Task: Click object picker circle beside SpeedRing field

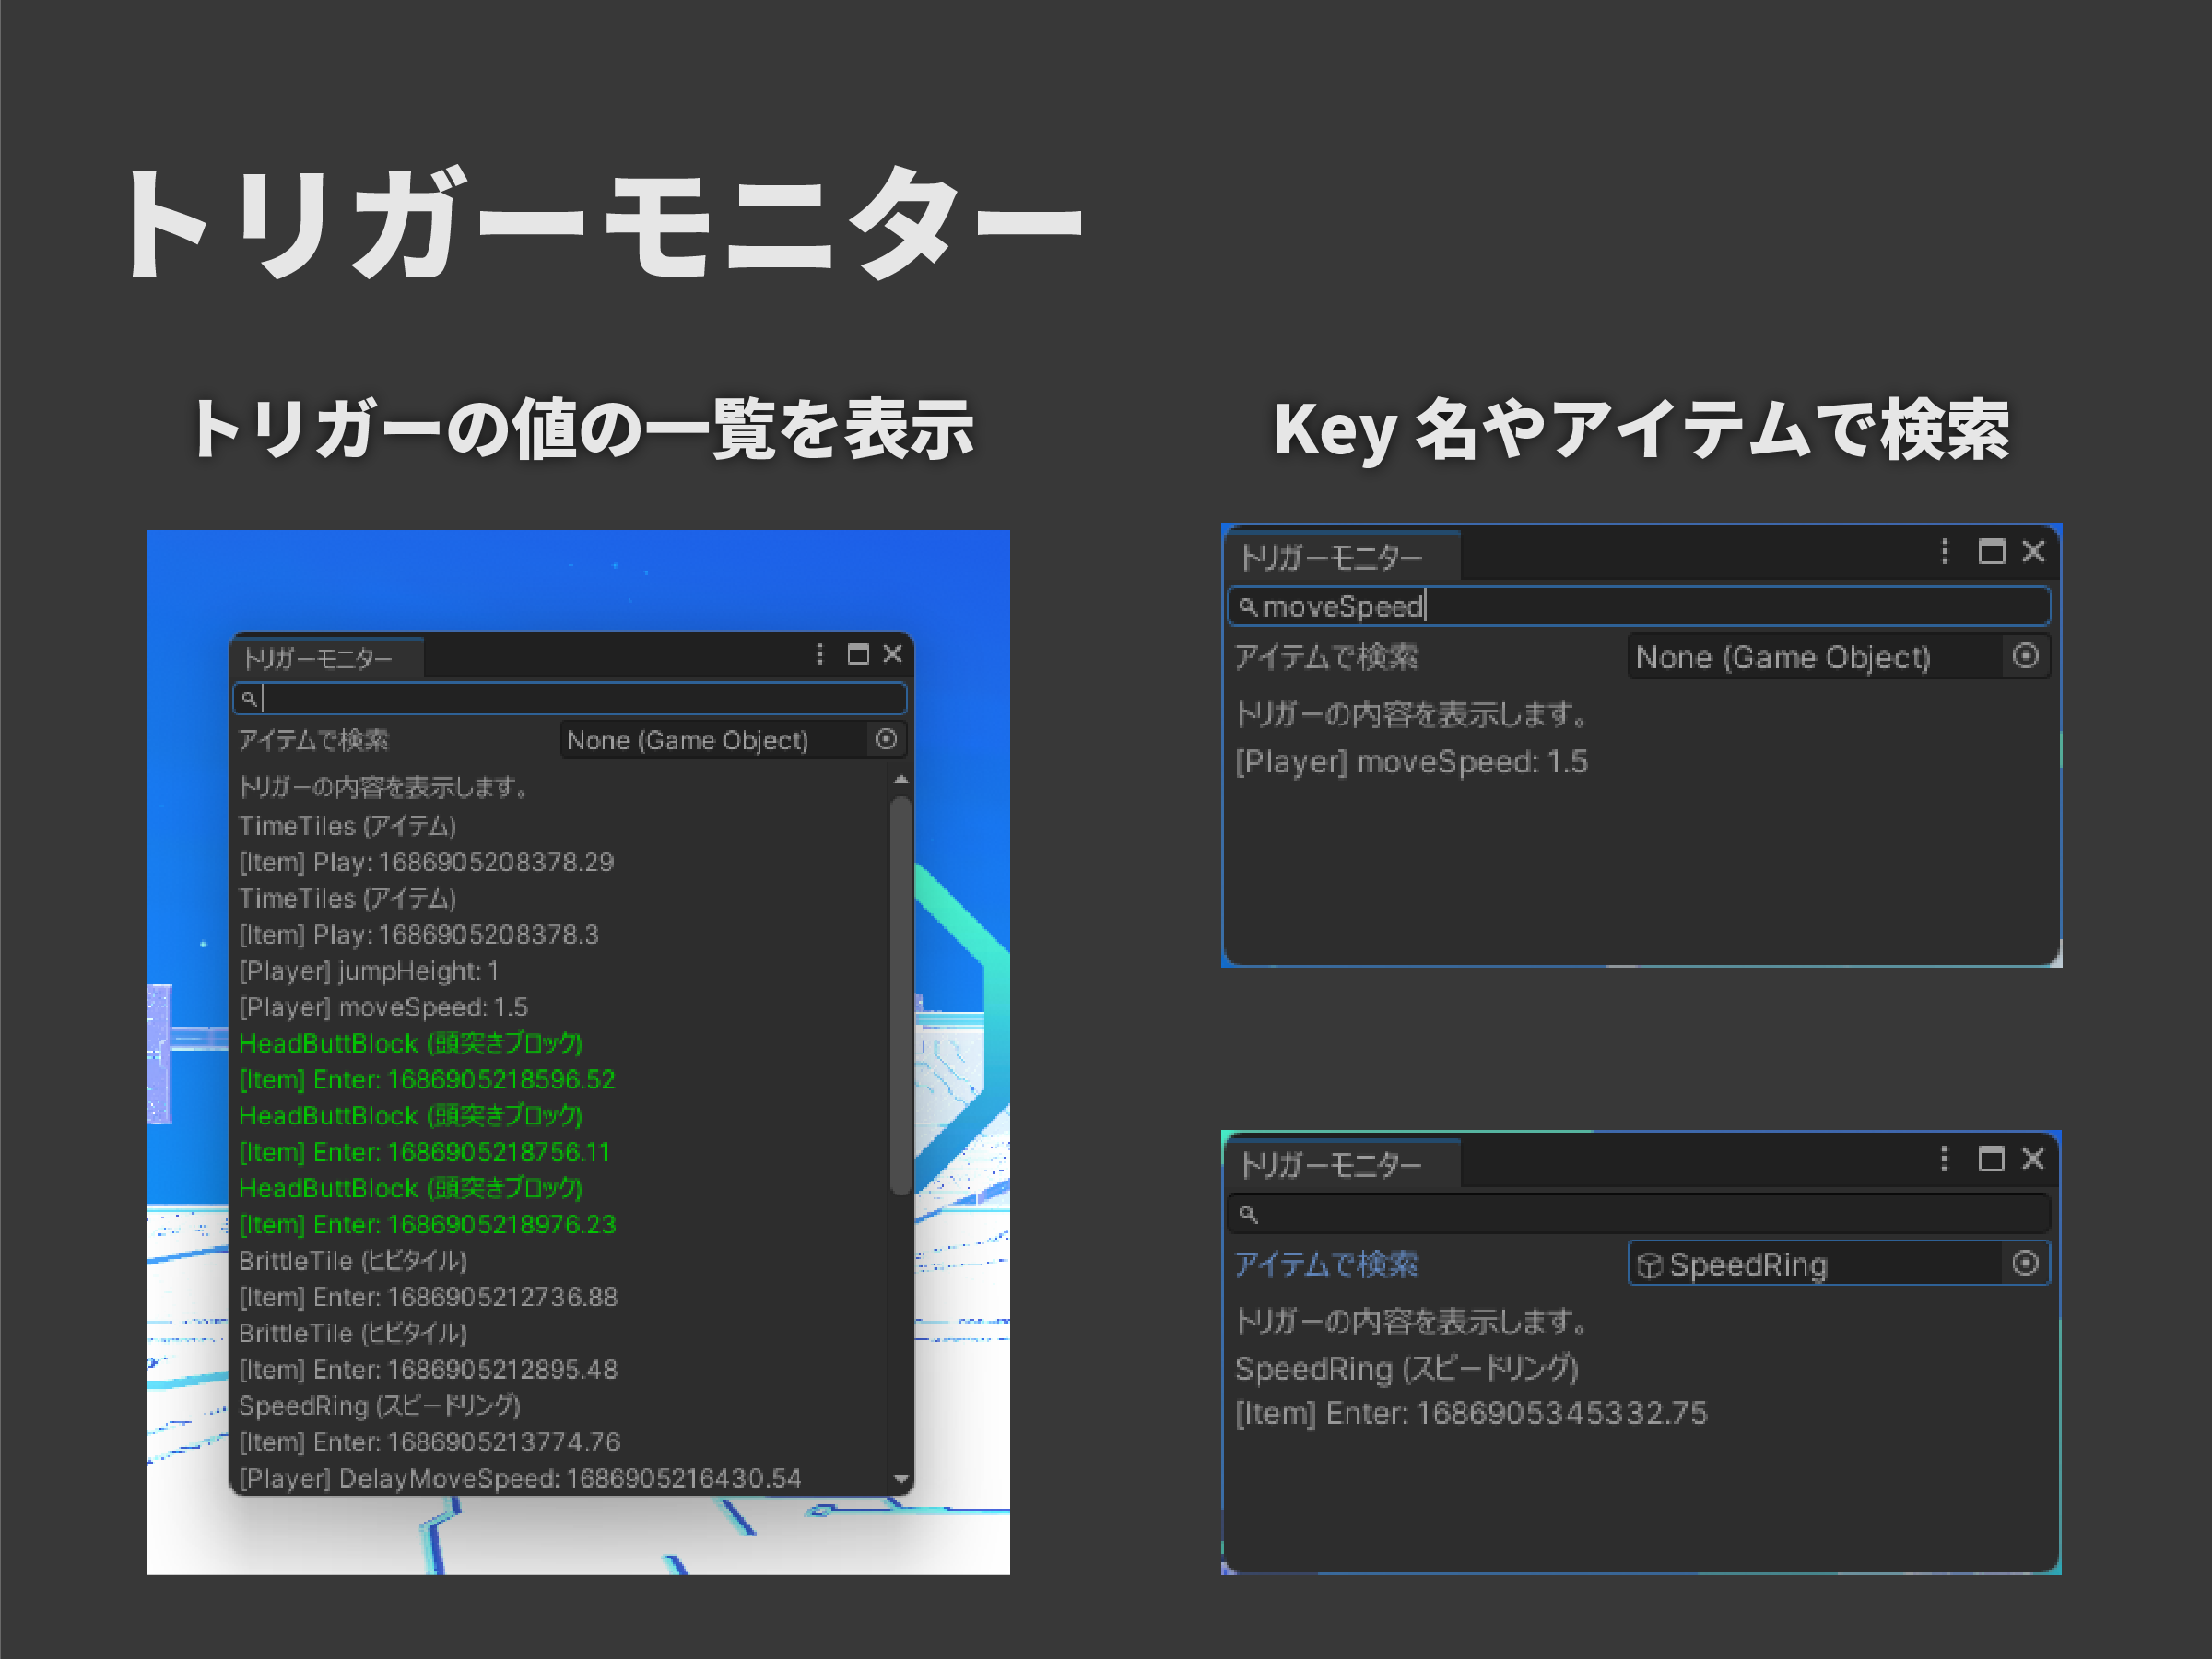Action: pyautogui.click(x=2025, y=1263)
